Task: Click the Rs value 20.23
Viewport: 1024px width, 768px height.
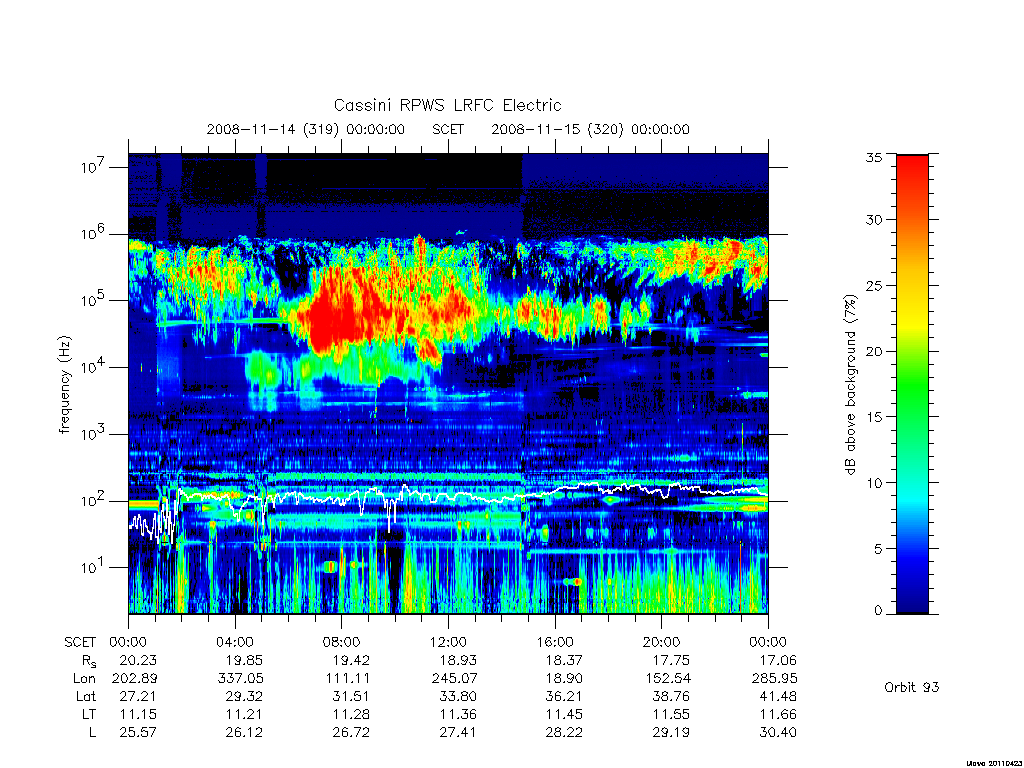Action: (138, 660)
